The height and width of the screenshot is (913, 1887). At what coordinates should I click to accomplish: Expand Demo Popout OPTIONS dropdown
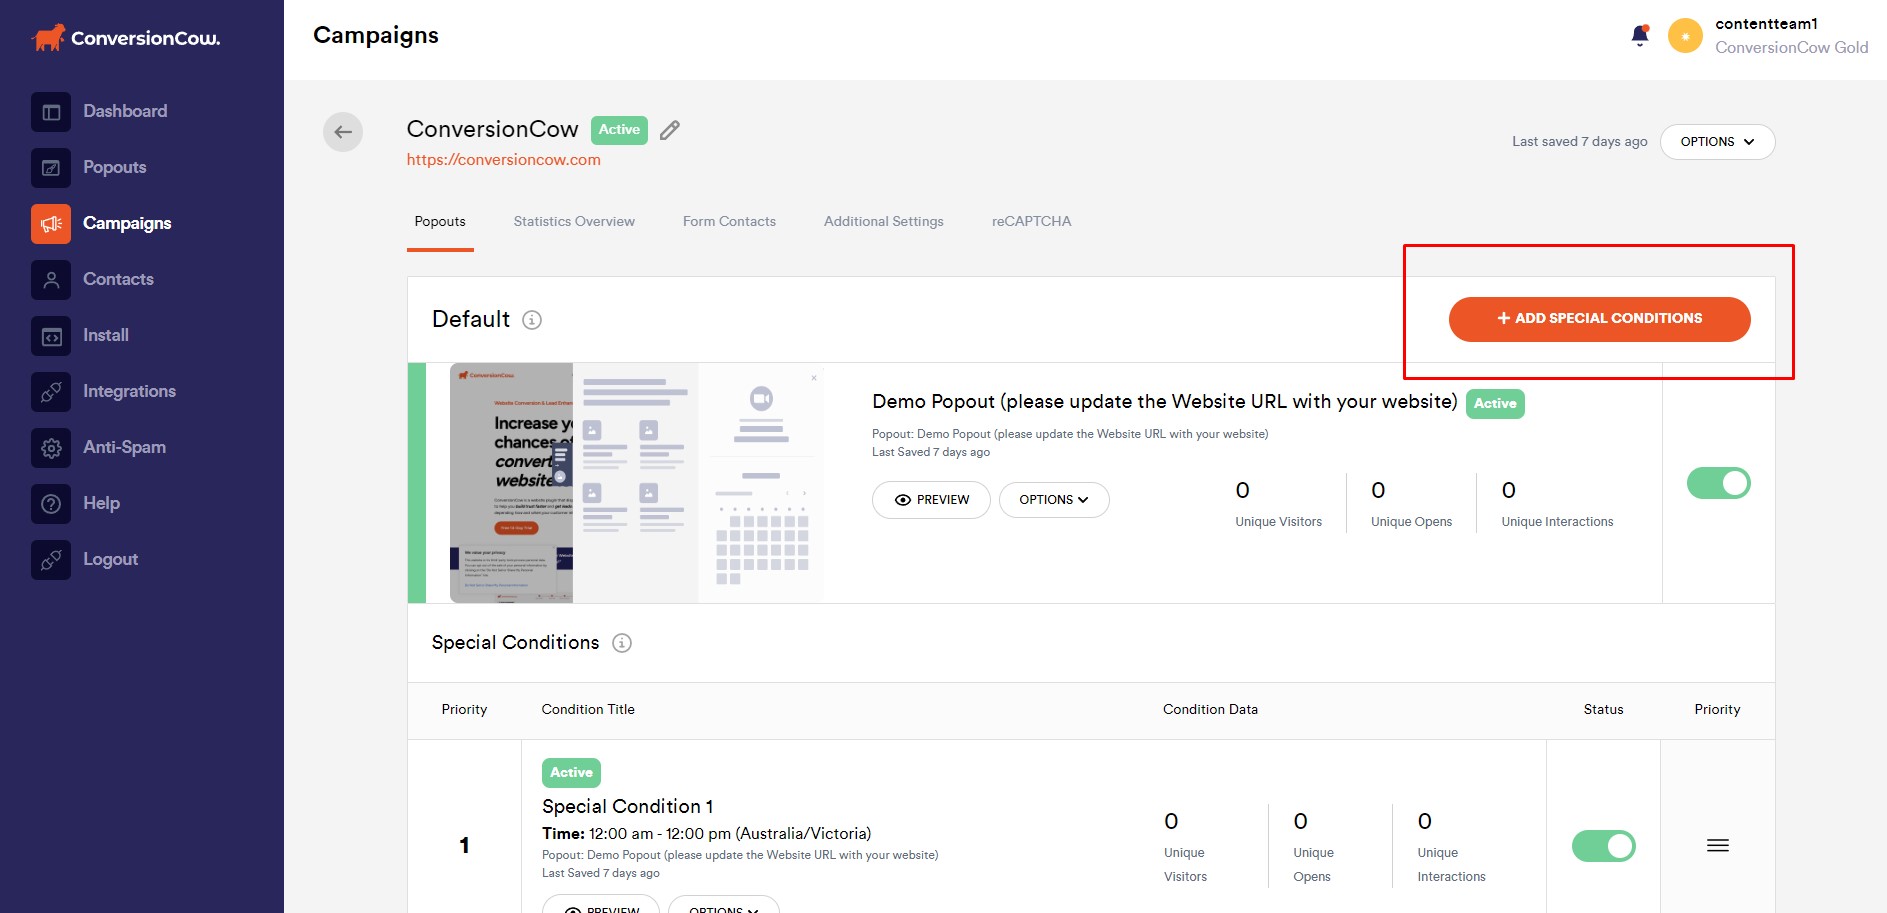1054,500
